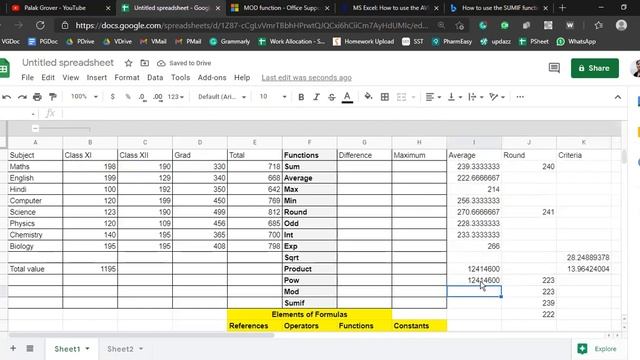Rename the Untitled spreadsheet title

tap(68, 62)
